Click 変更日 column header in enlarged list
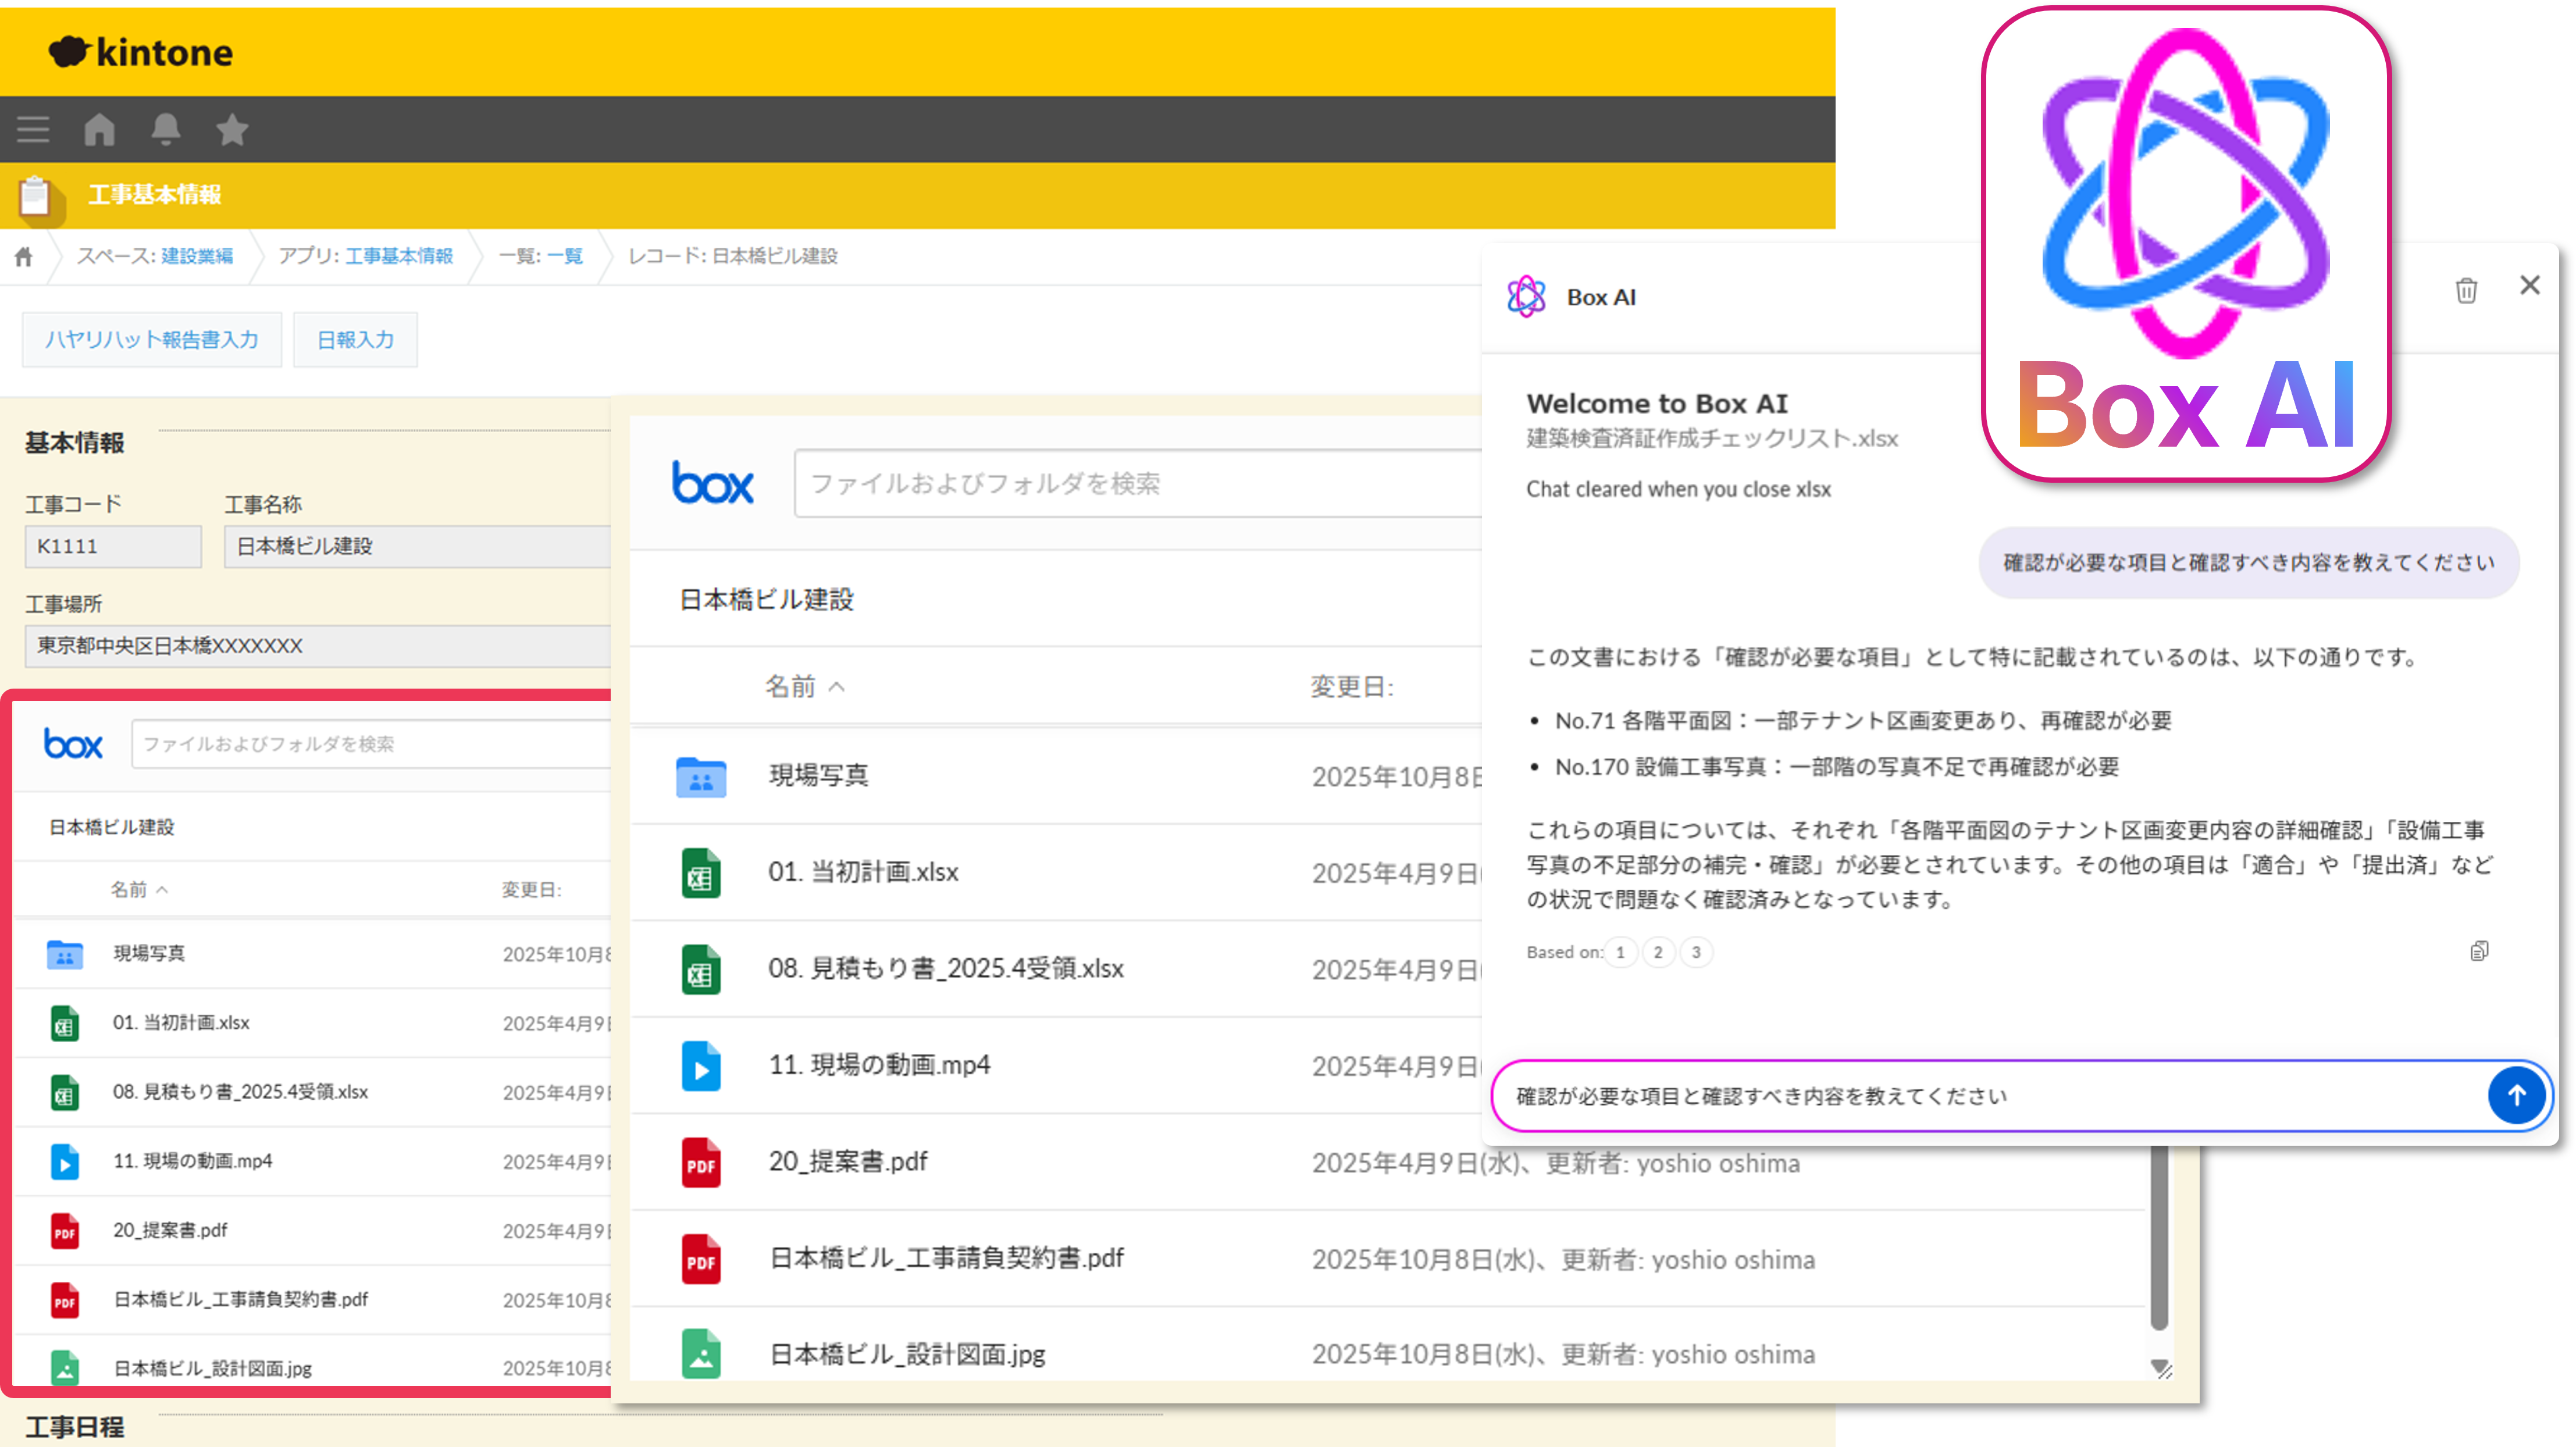 (1352, 686)
